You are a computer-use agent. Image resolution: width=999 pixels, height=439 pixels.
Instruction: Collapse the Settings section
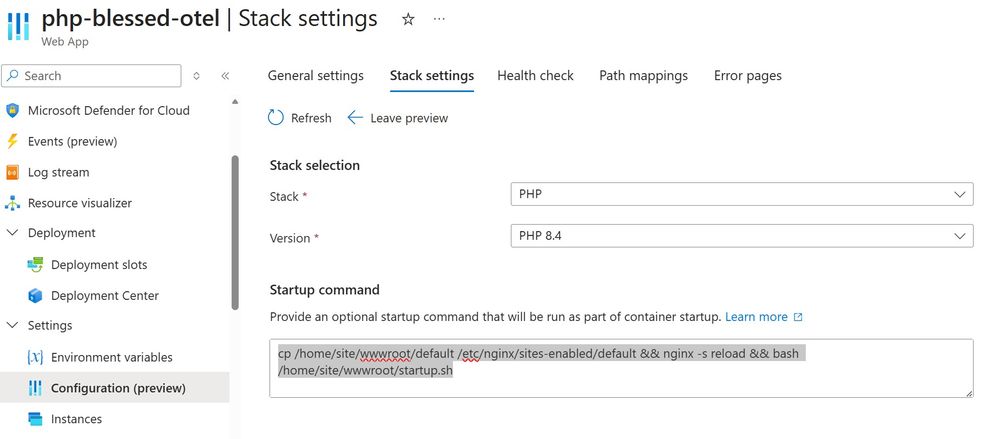(x=13, y=326)
